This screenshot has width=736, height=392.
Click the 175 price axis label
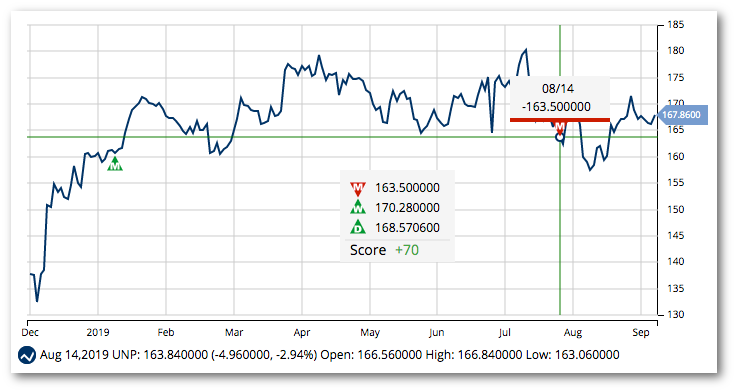click(676, 77)
